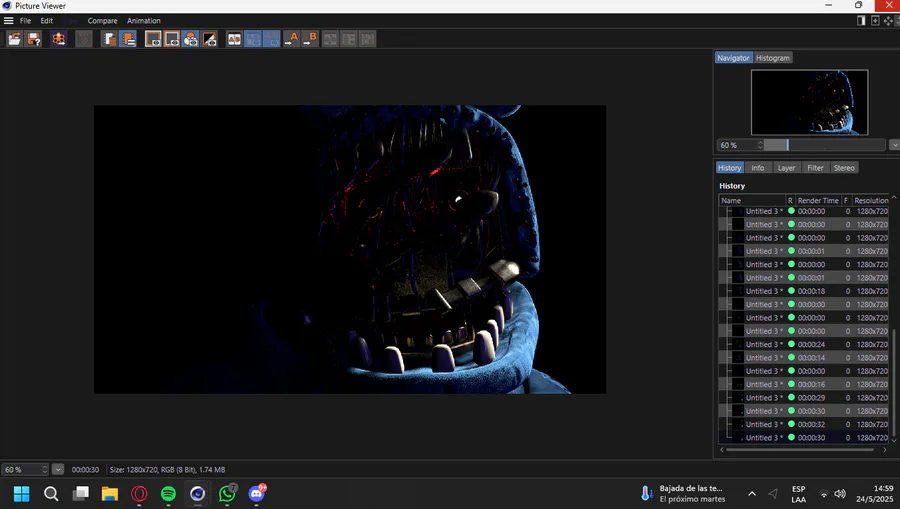Click the F column header in History
Viewport: 900px width, 509px height.
coord(846,200)
